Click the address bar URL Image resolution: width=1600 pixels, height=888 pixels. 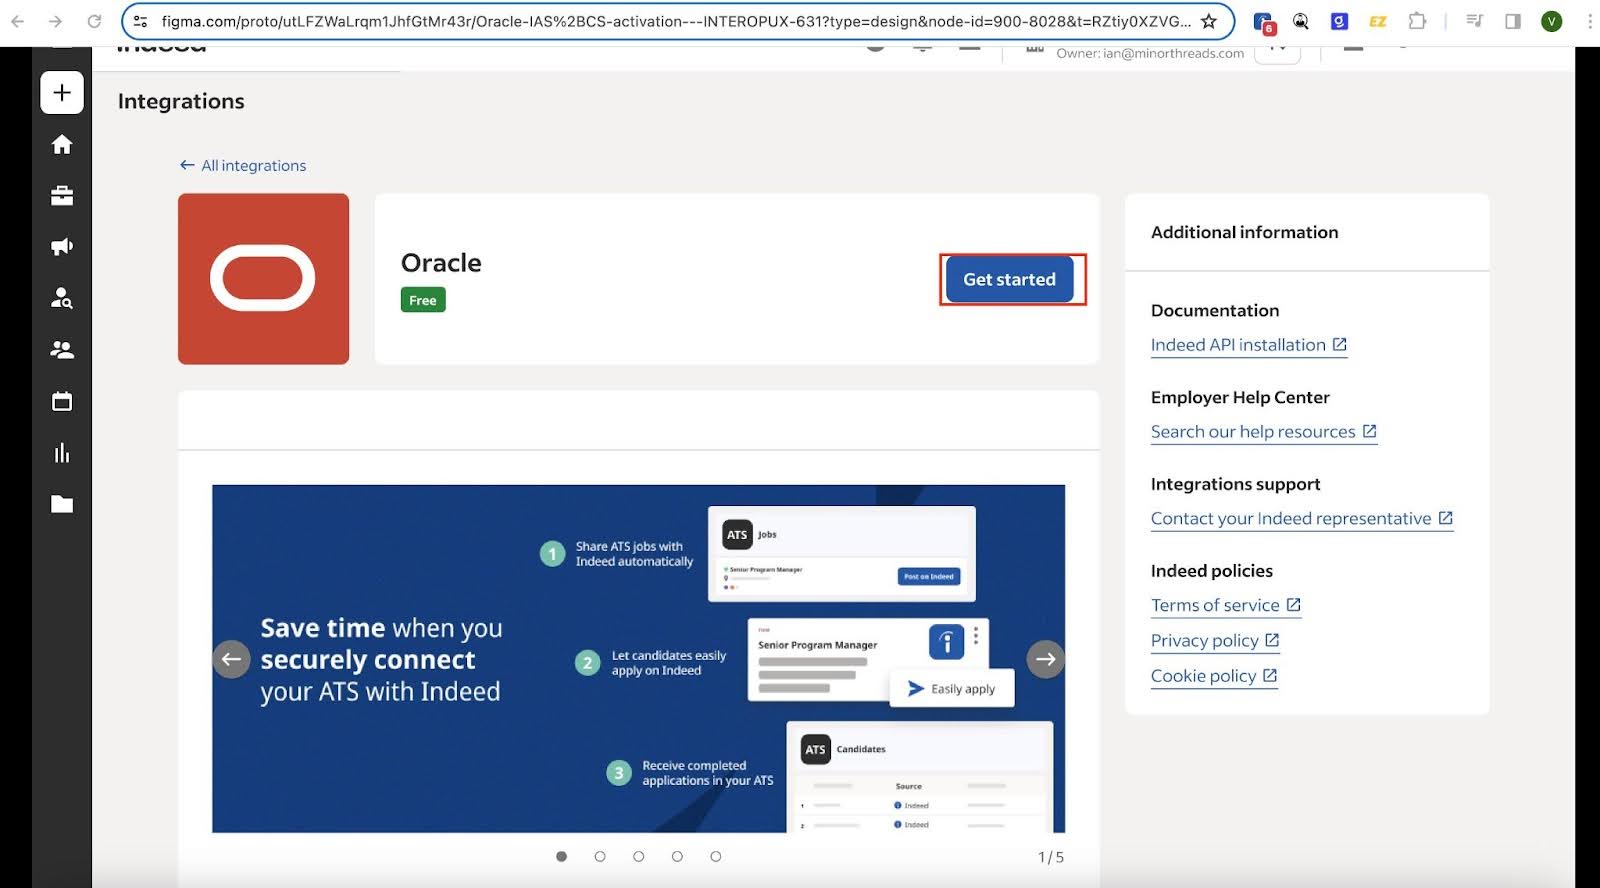point(675,21)
